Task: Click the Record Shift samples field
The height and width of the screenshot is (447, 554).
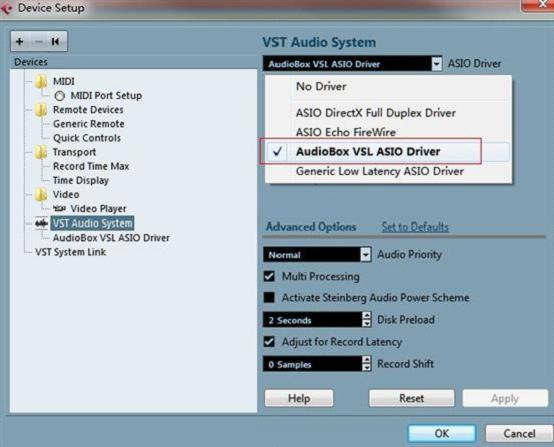Action: (x=313, y=364)
